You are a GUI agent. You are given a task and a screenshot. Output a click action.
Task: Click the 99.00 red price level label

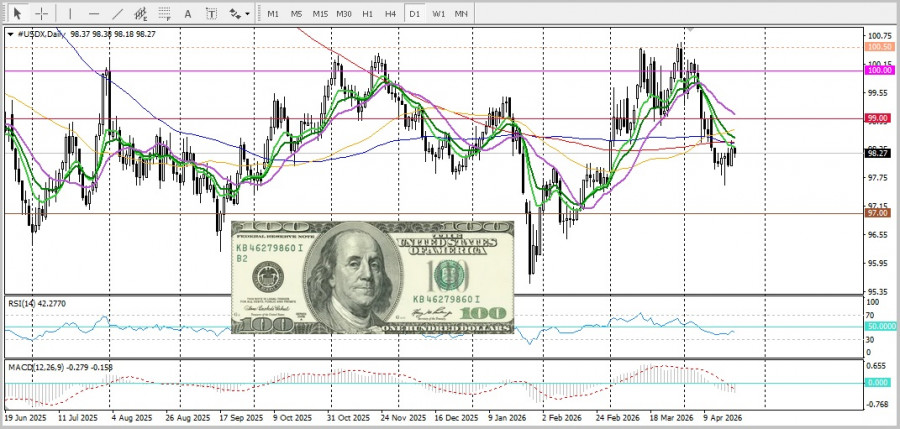pyautogui.click(x=878, y=118)
